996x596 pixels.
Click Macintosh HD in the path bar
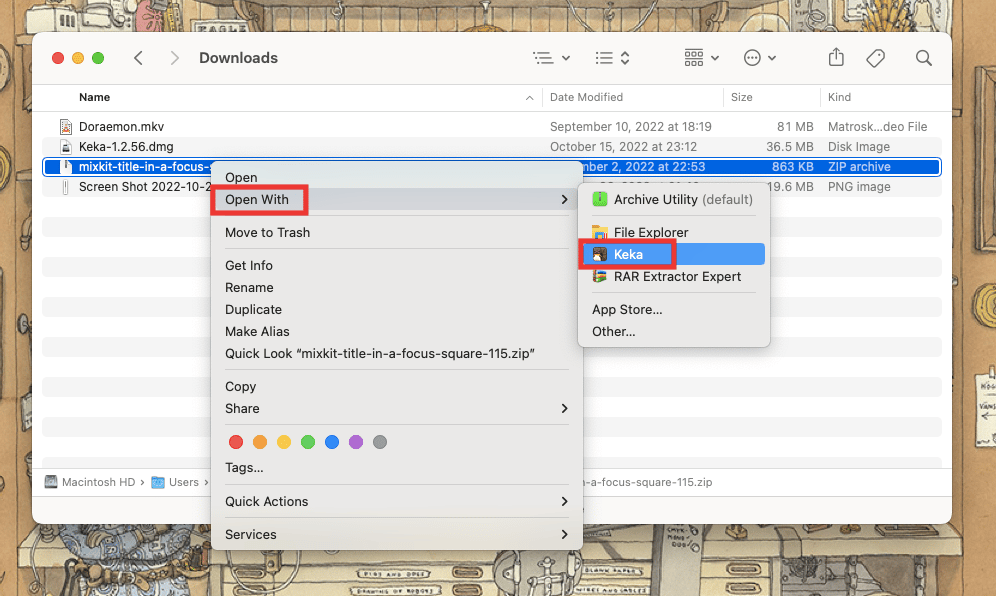click(98, 482)
